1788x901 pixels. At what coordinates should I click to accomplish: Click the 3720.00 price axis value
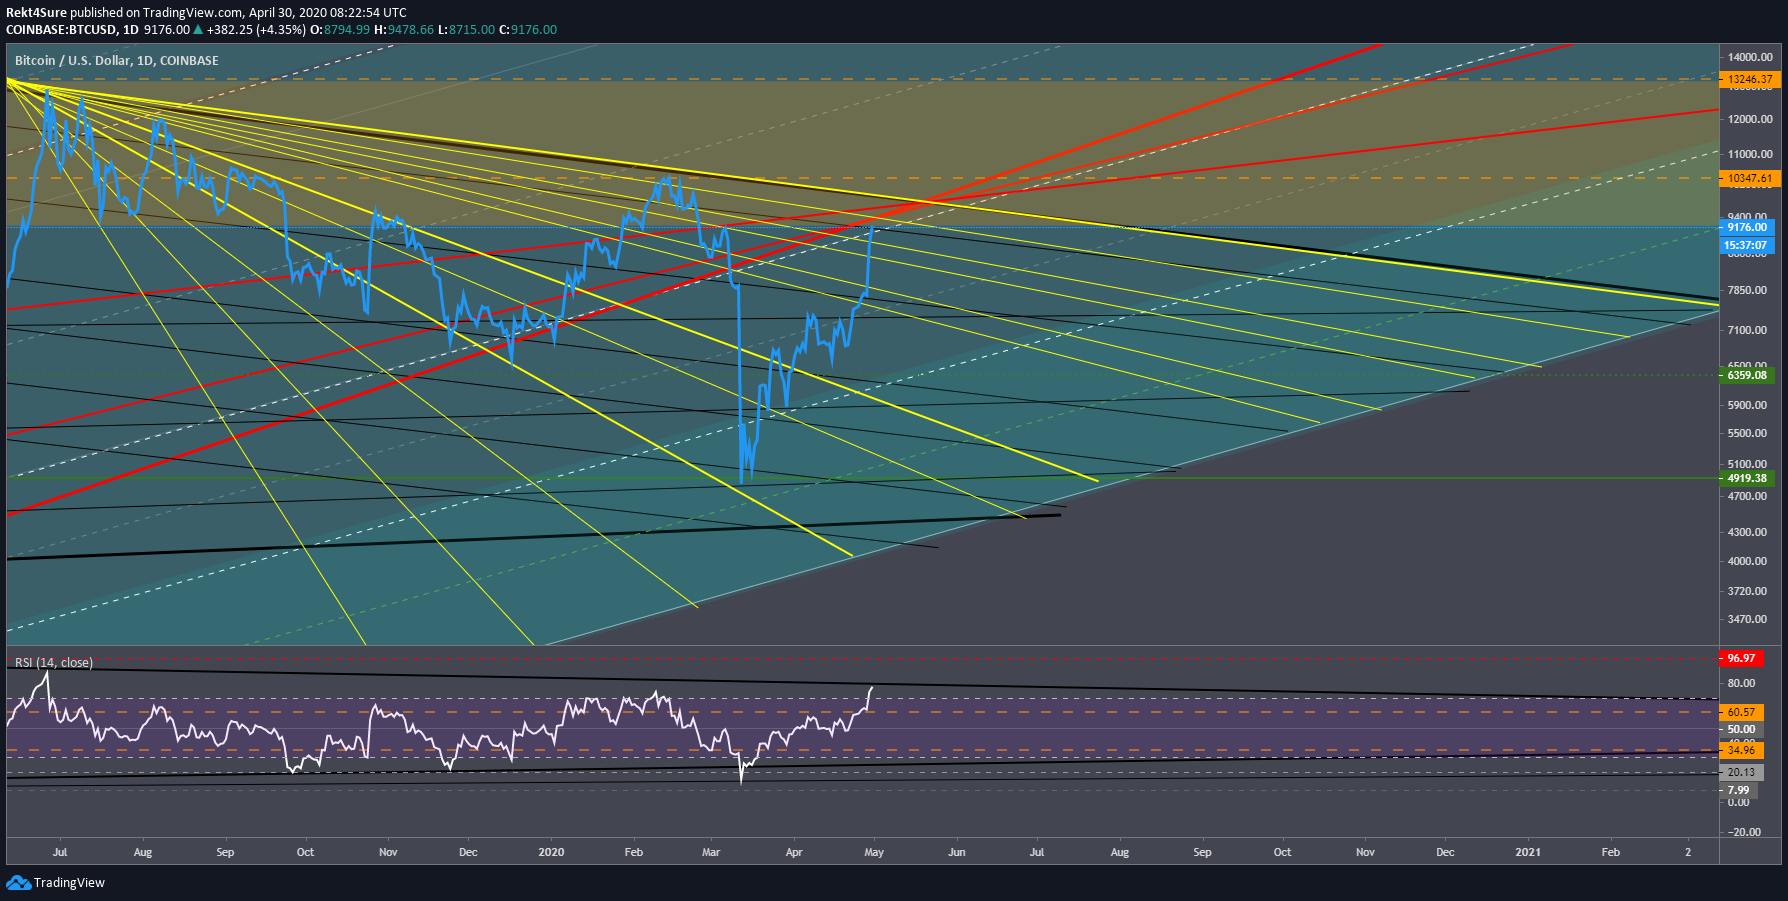tap(1747, 591)
